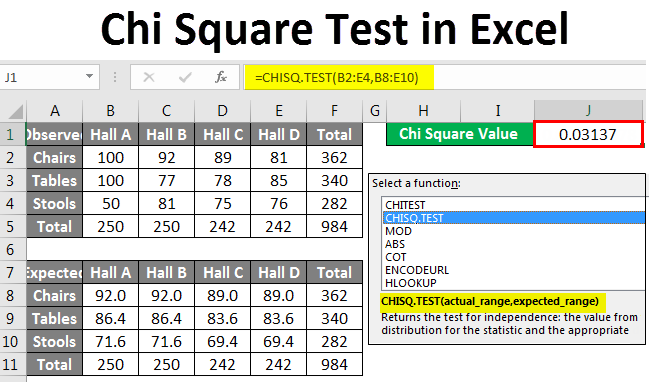Click observed Tables Hall D value 85
The height and width of the screenshot is (382, 649).
coord(279,180)
